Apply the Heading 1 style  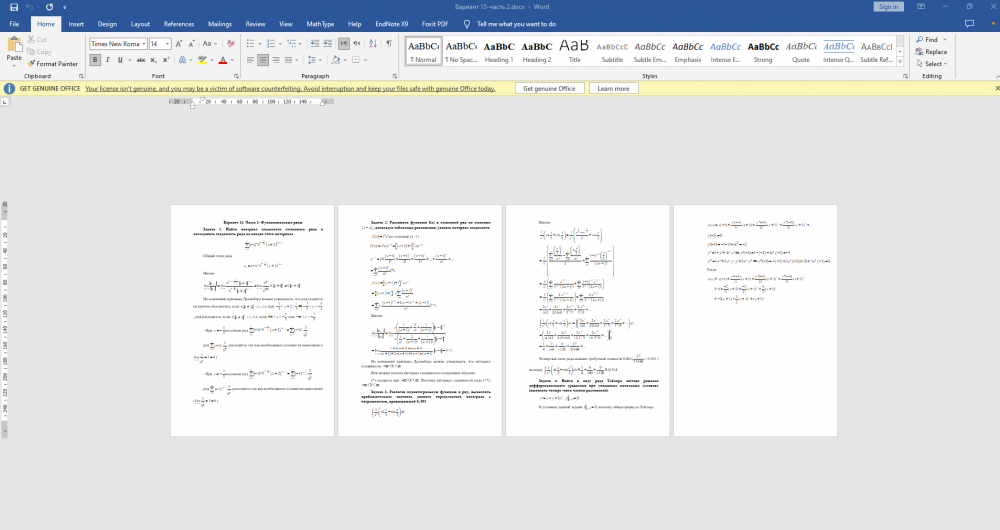[x=499, y=51]
